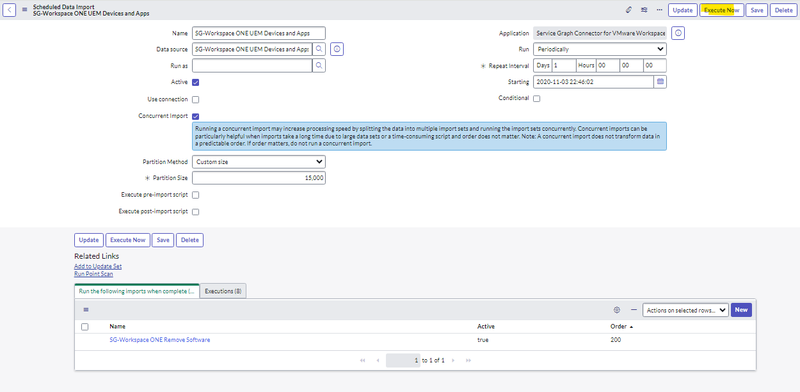The height and width of the screenshot is (392, 800).
Task: Look up a Run as user
Action: click(x=319, y=65)
